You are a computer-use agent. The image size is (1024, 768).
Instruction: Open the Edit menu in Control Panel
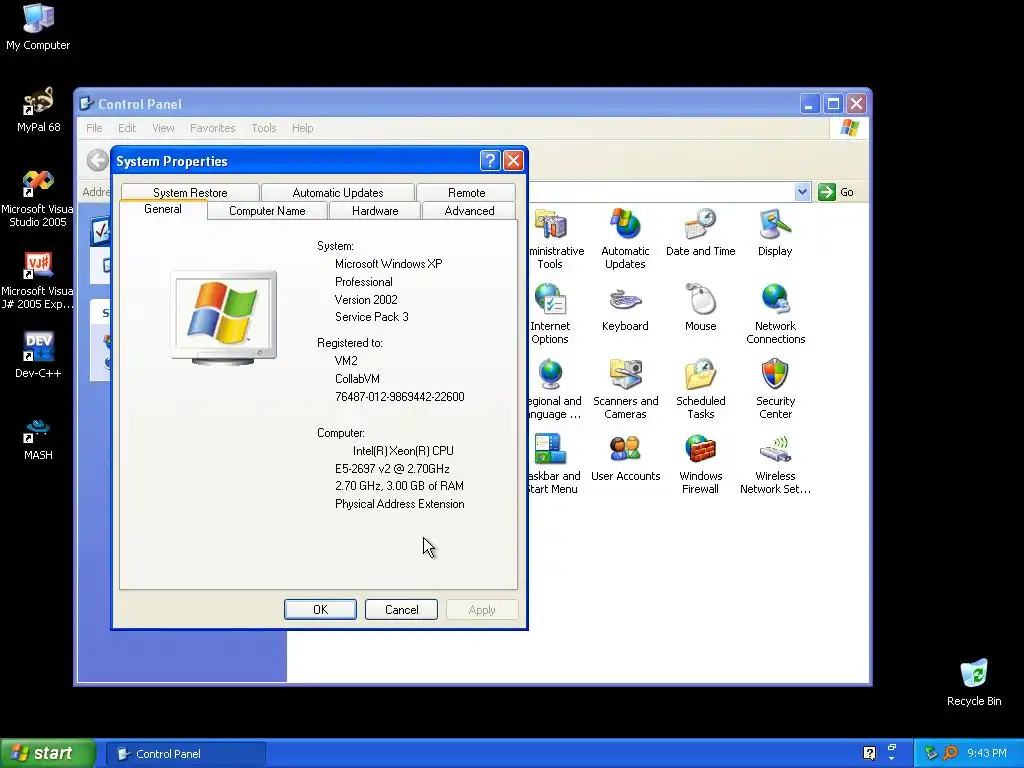[127, 128]
